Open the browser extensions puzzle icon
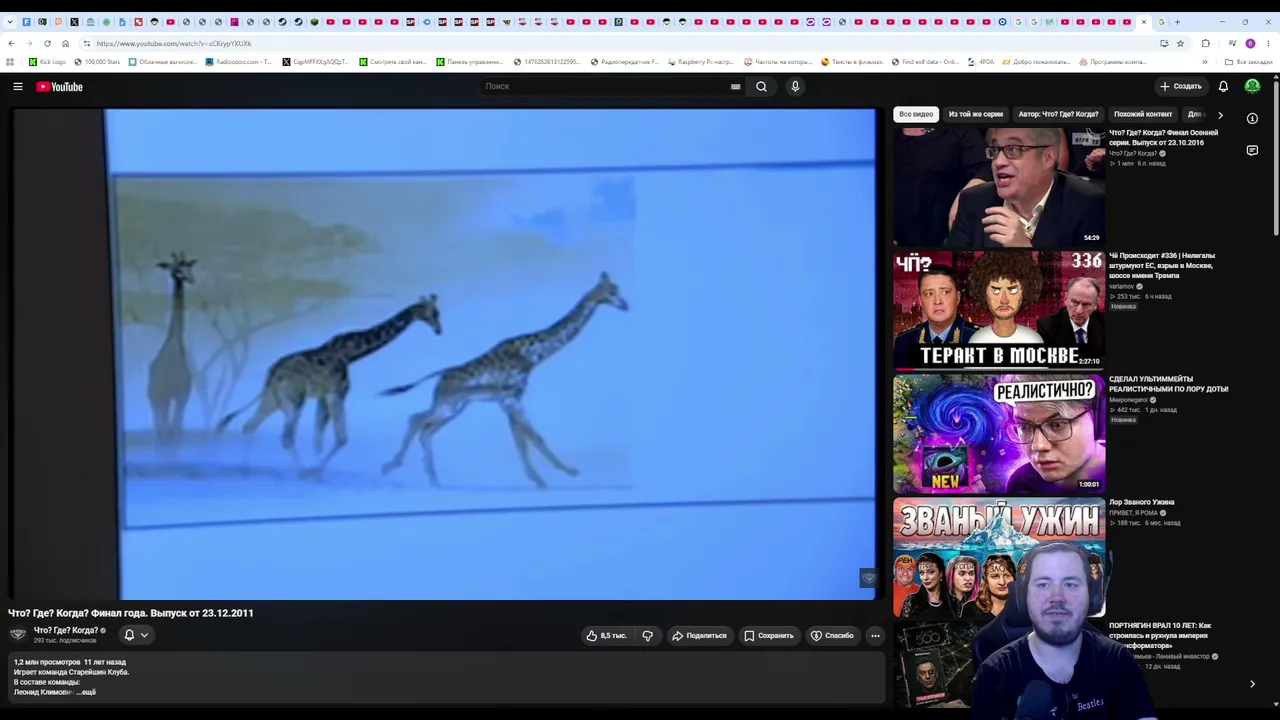This screenshot has width=1280, height=720. 1205,43
